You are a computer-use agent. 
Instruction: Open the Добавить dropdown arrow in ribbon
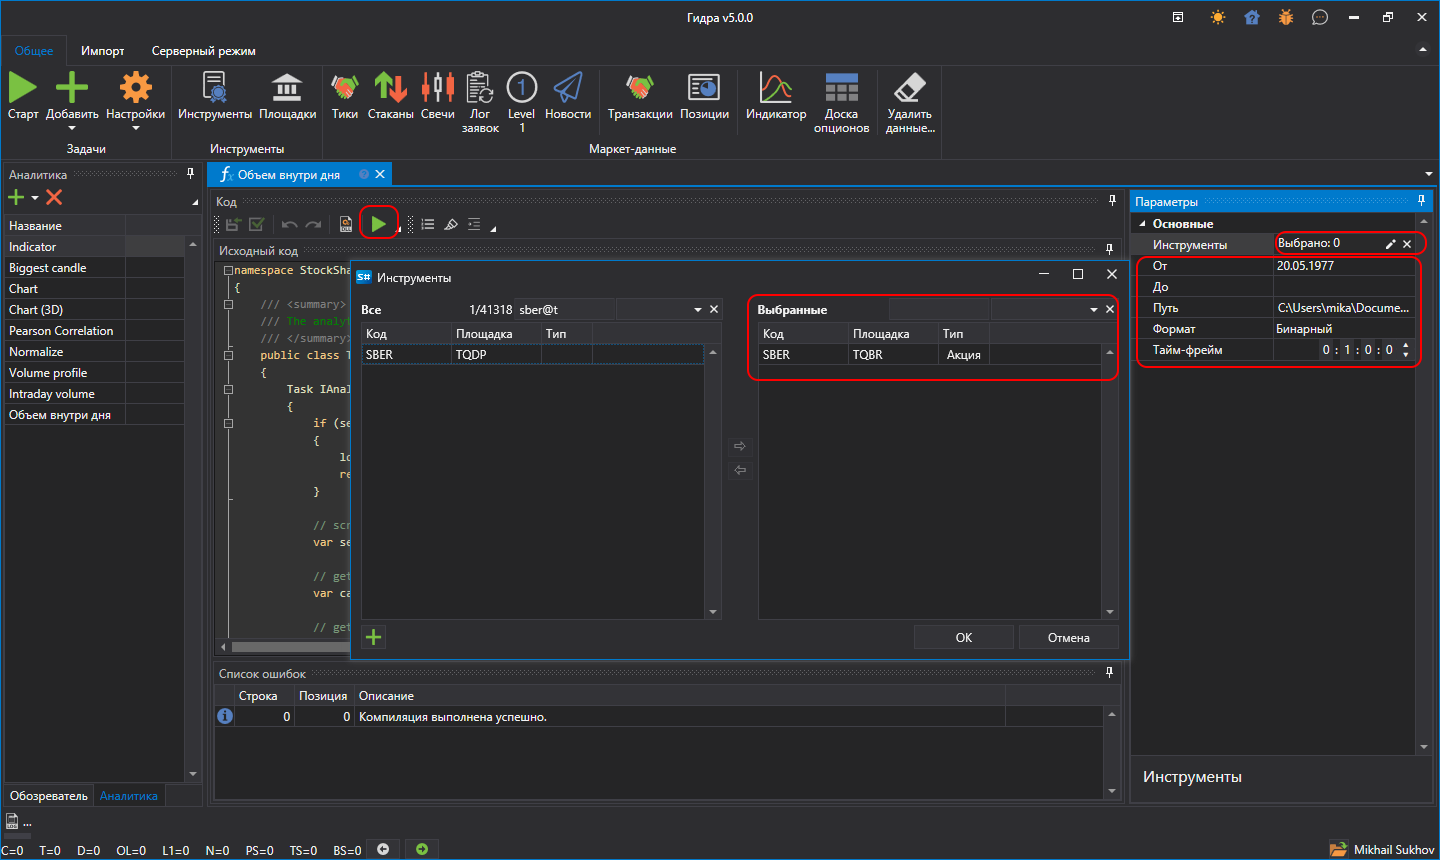tap(72, 128)
